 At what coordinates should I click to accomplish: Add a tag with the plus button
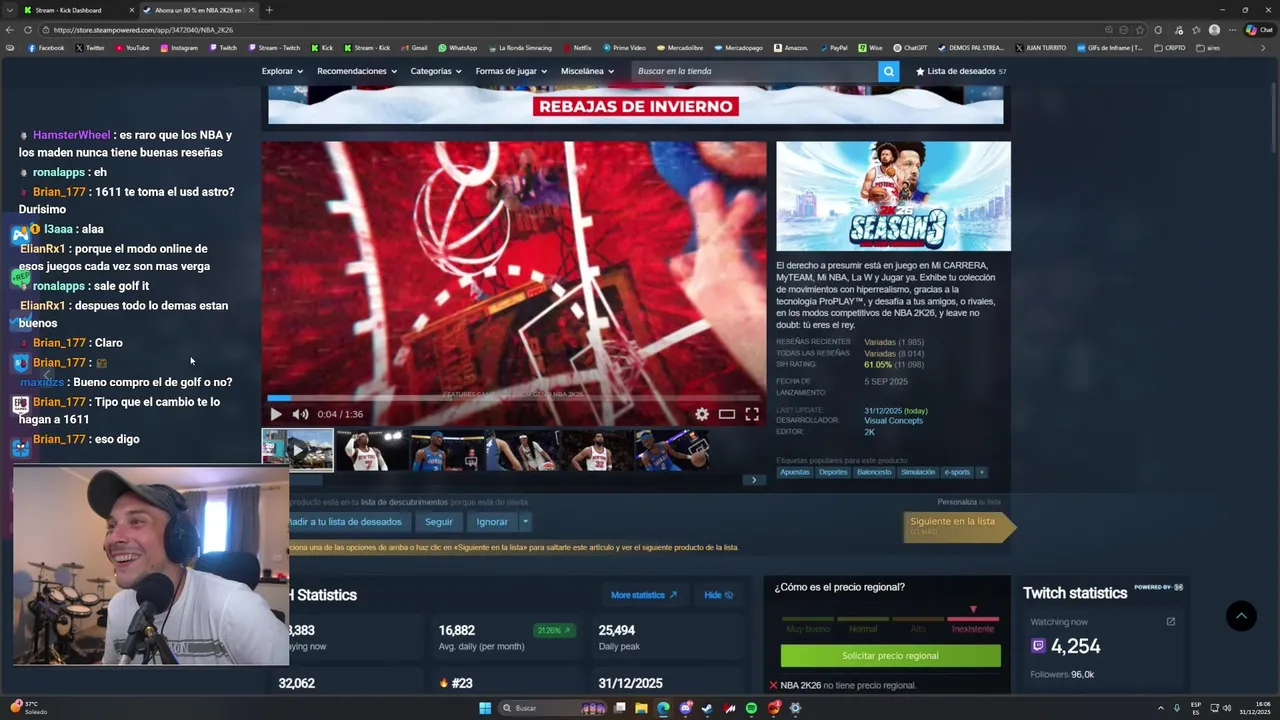click(982, 472)
